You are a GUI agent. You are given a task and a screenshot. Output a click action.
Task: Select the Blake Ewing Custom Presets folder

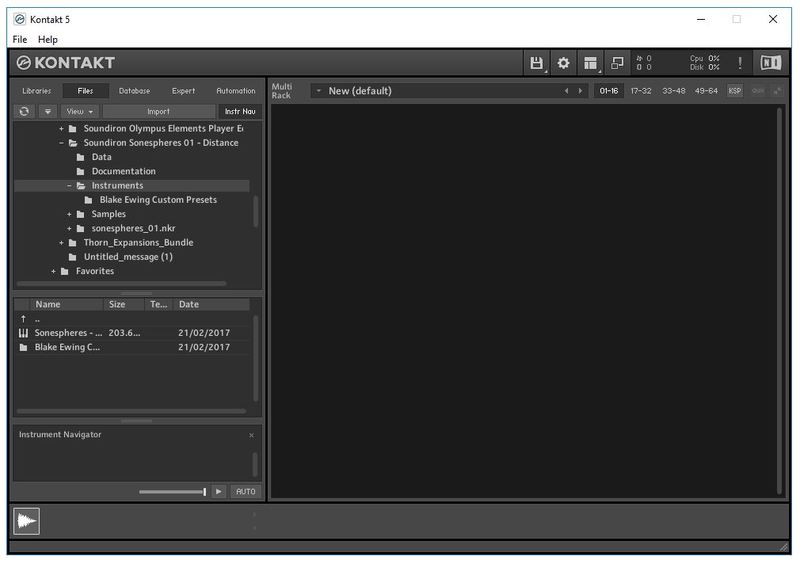[158, 200]
